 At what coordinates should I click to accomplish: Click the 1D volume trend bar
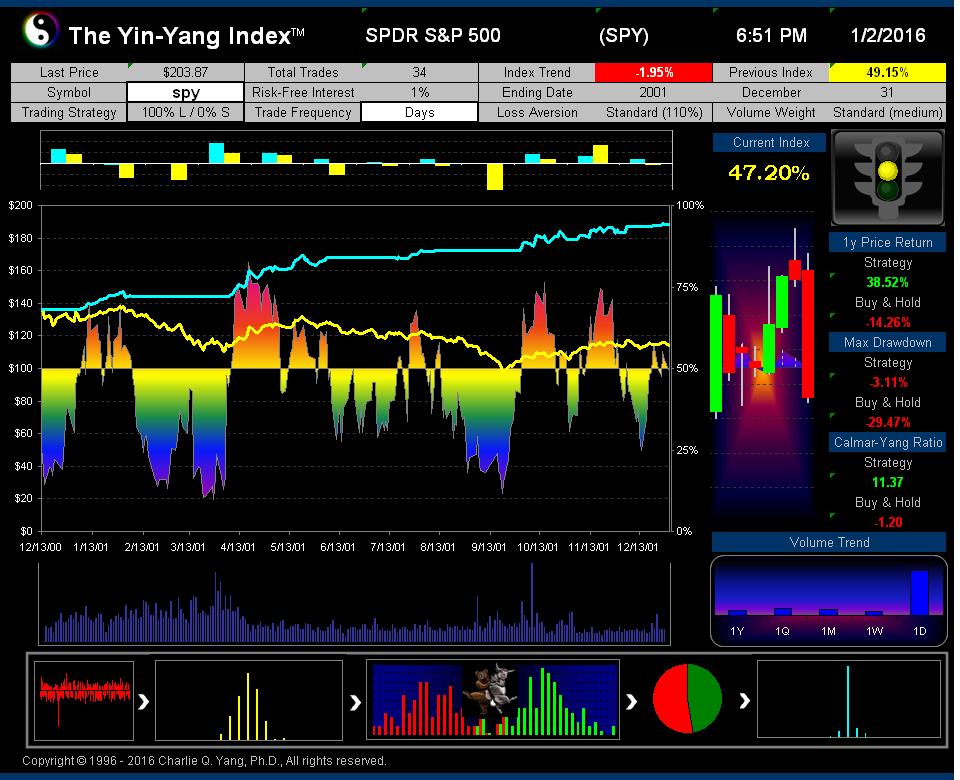920,593
